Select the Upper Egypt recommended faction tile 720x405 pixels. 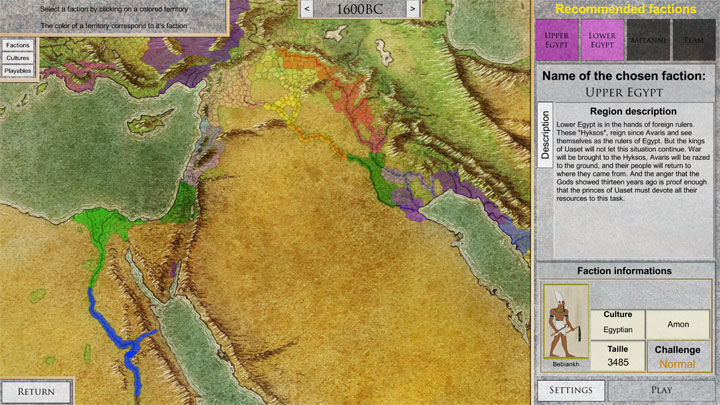point(556,42)
